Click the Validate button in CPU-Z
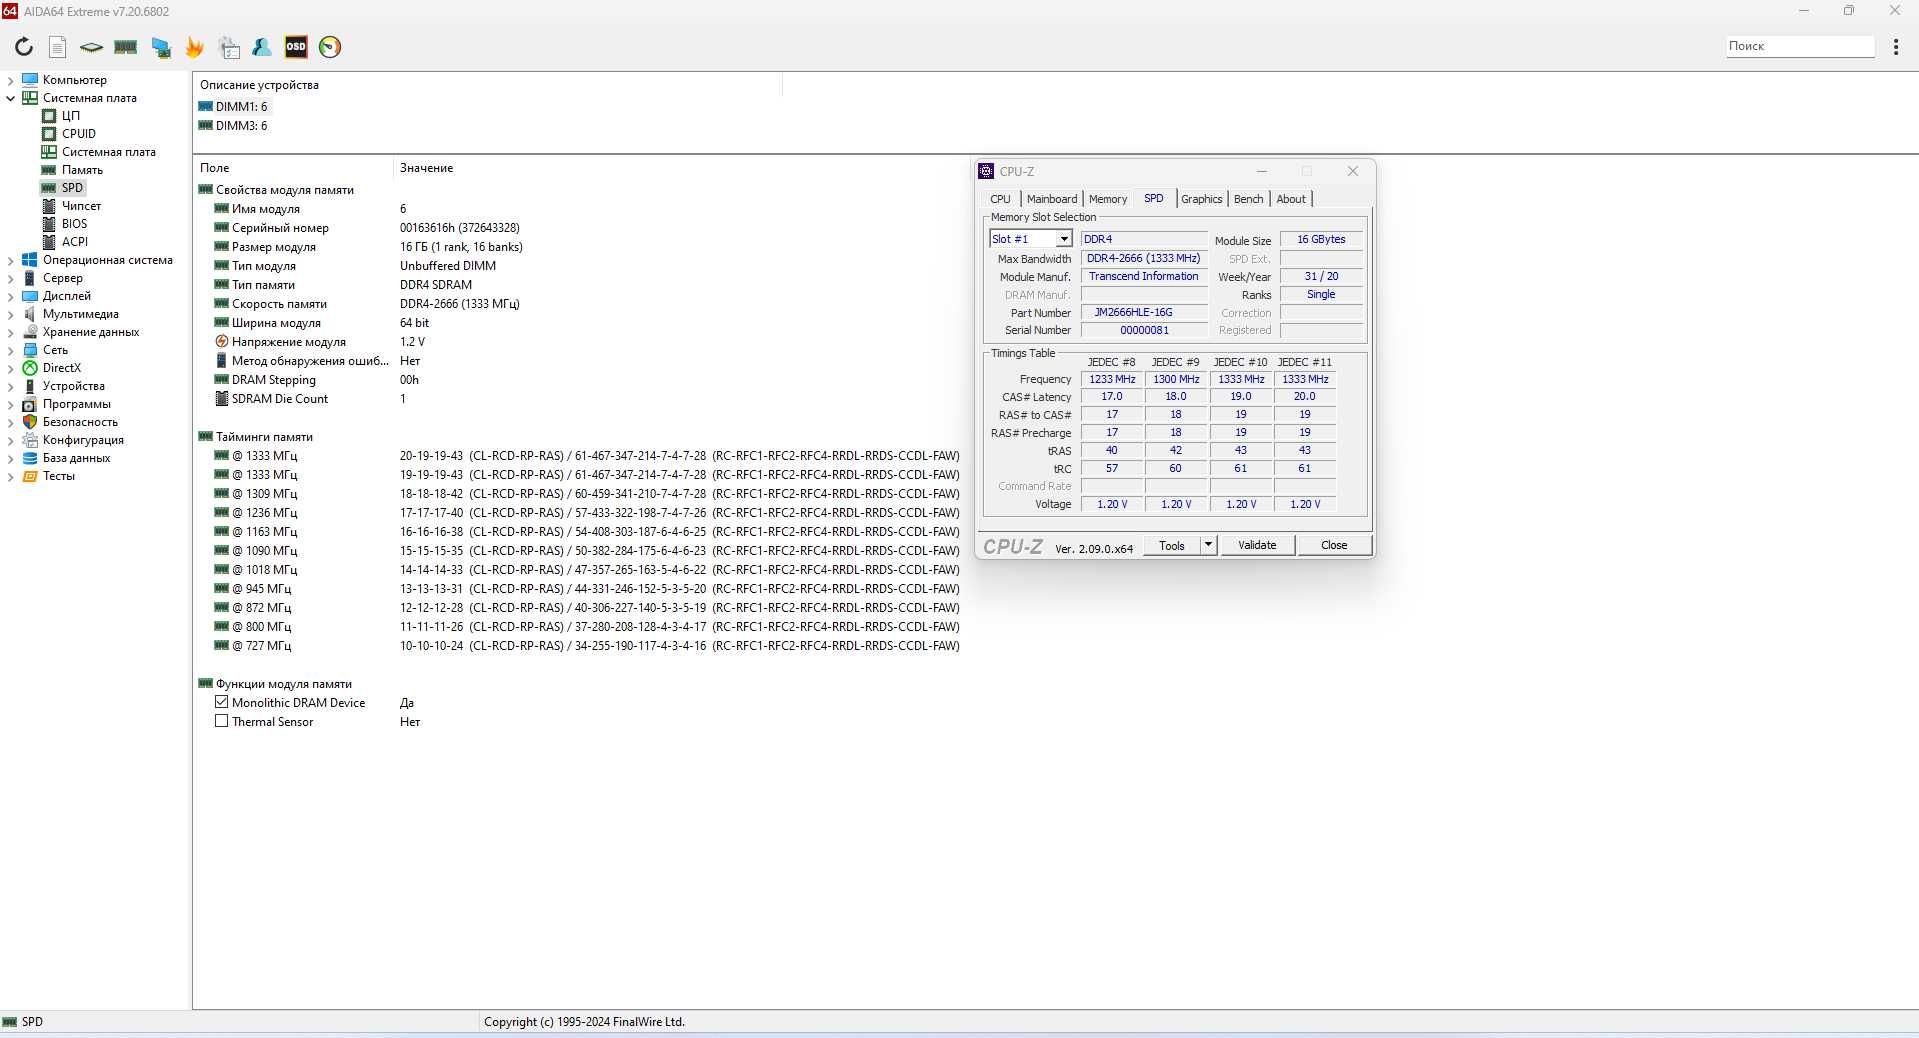The width and height of the screenshot is (1919, 1038). 1257,545
